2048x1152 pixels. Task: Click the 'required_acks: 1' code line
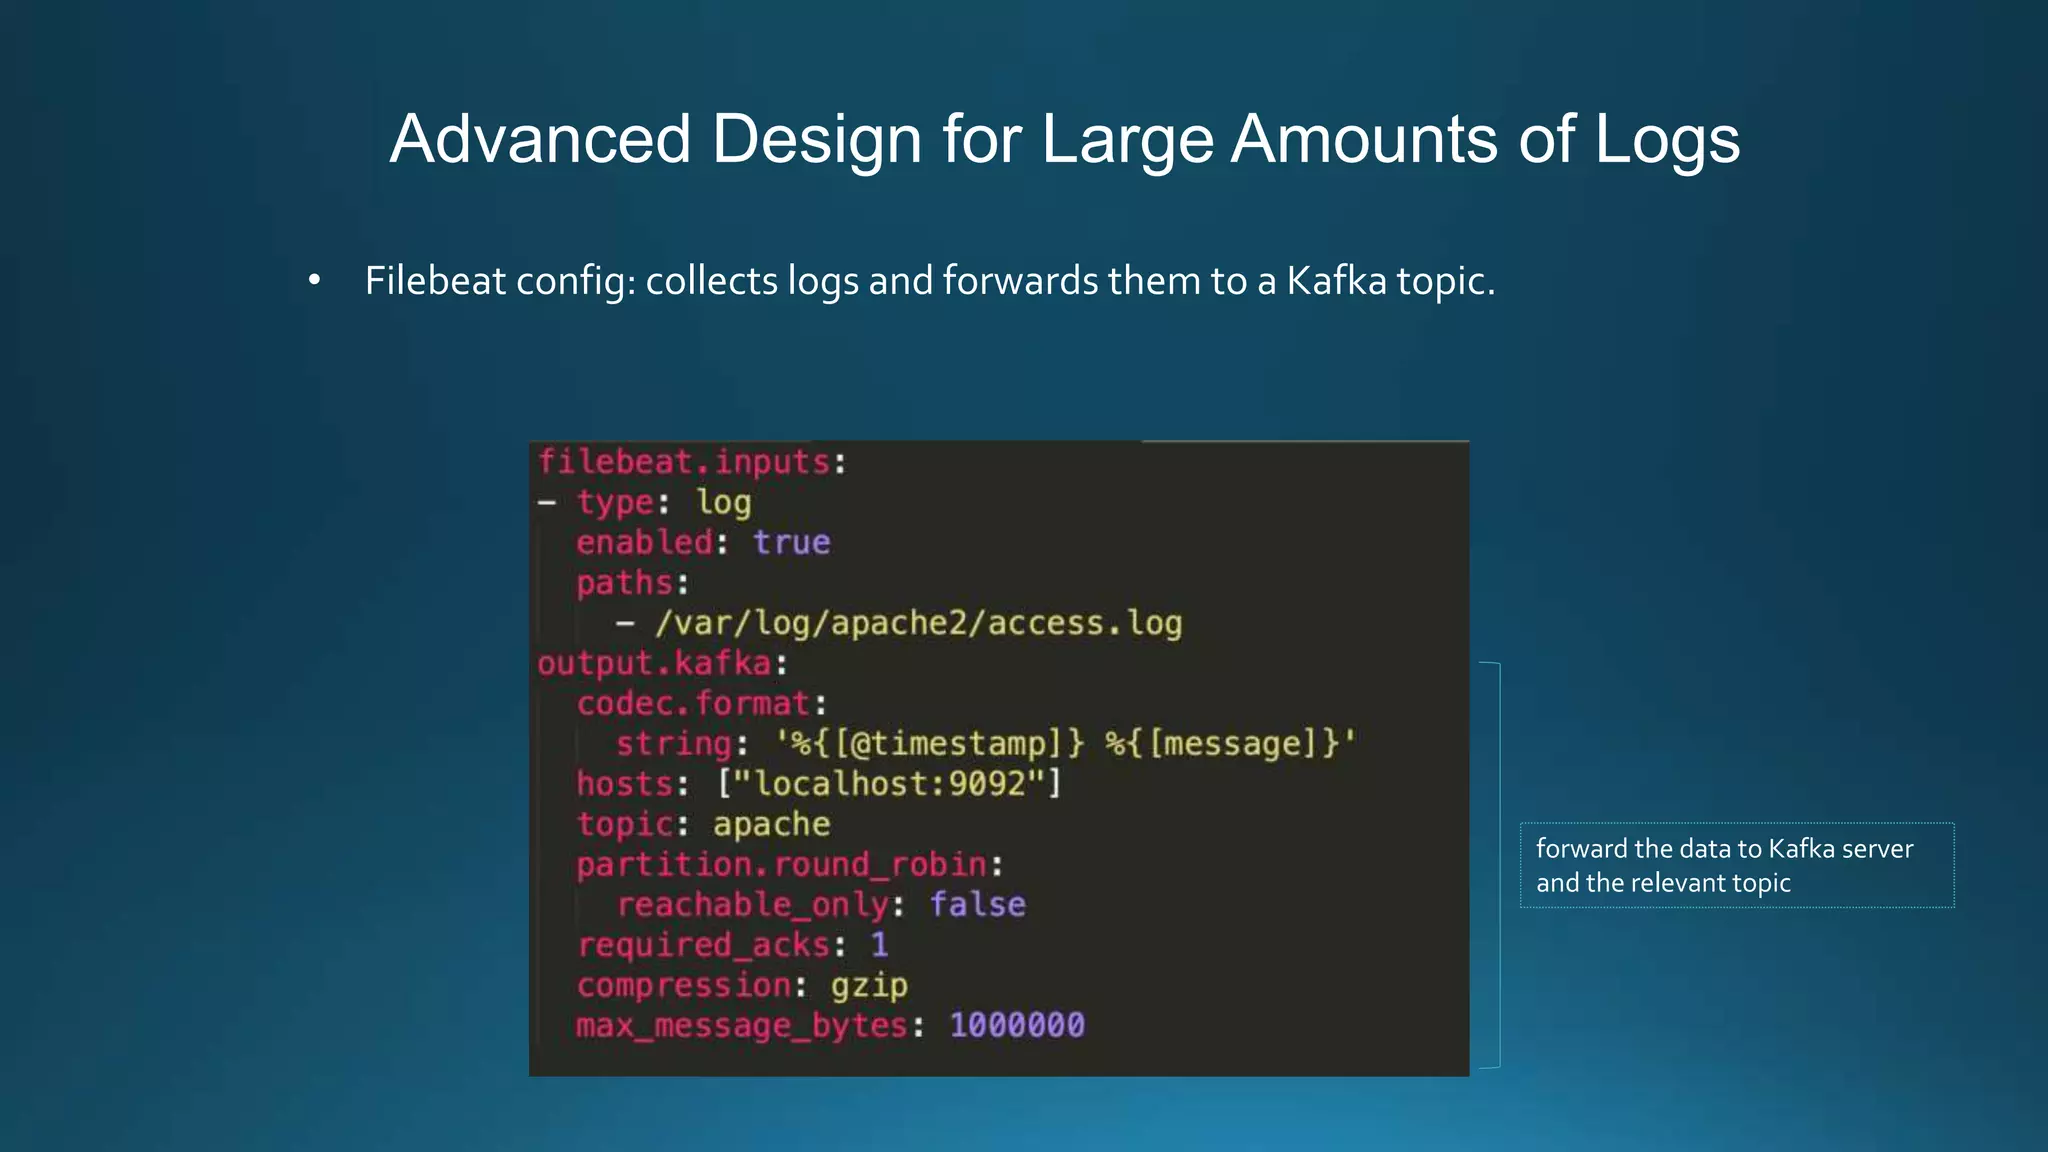coord(732,945)
